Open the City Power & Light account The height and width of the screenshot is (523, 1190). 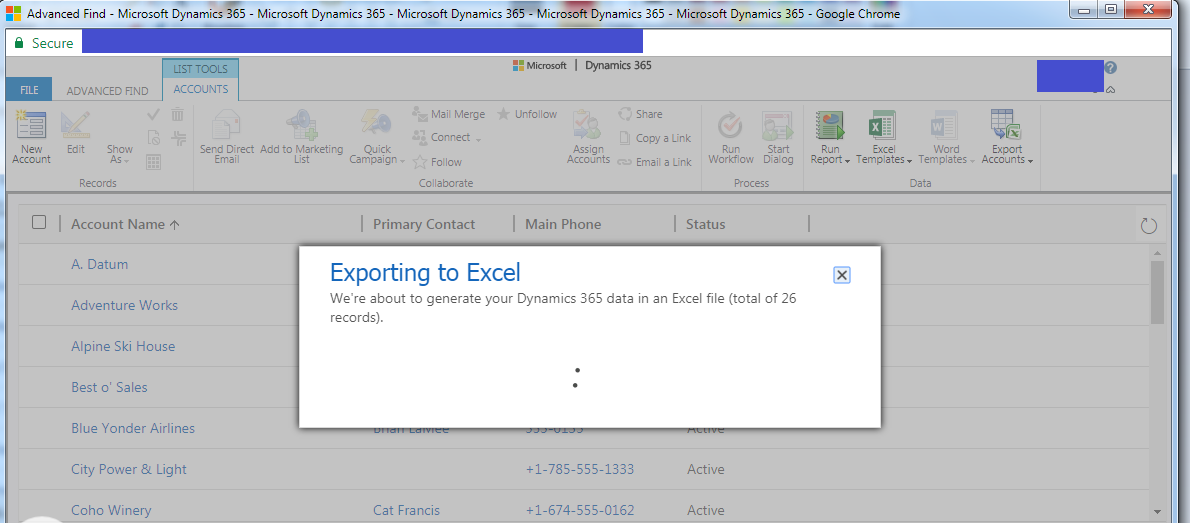click(x=129, y=469)
